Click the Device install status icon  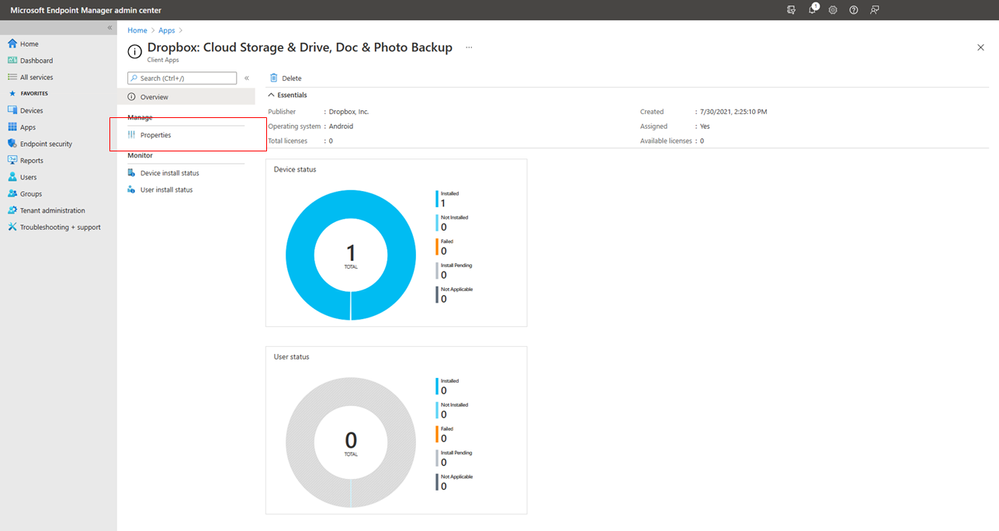coord(131,173)
